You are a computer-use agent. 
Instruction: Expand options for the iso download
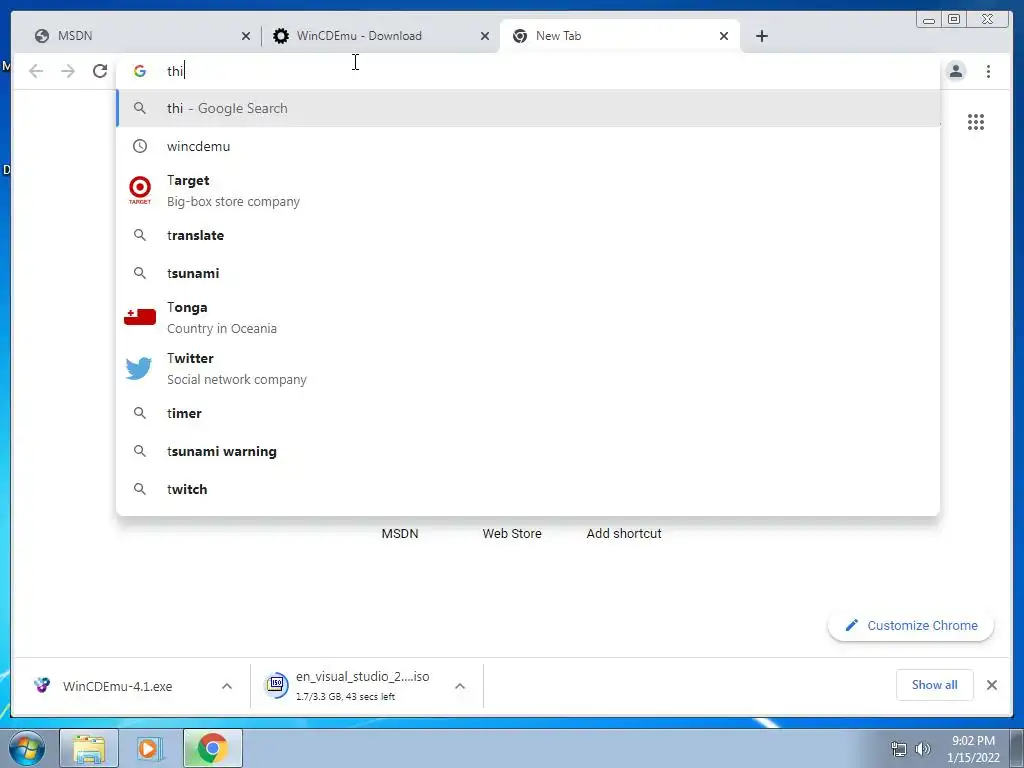pos(460,686)
